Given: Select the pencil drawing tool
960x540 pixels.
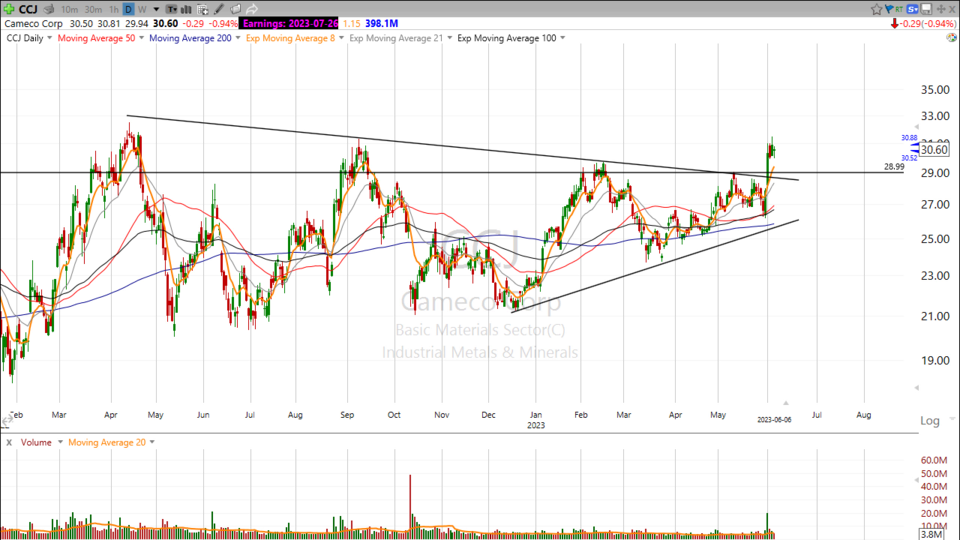Looking at the screenshot, I should (x=219, y=9).
